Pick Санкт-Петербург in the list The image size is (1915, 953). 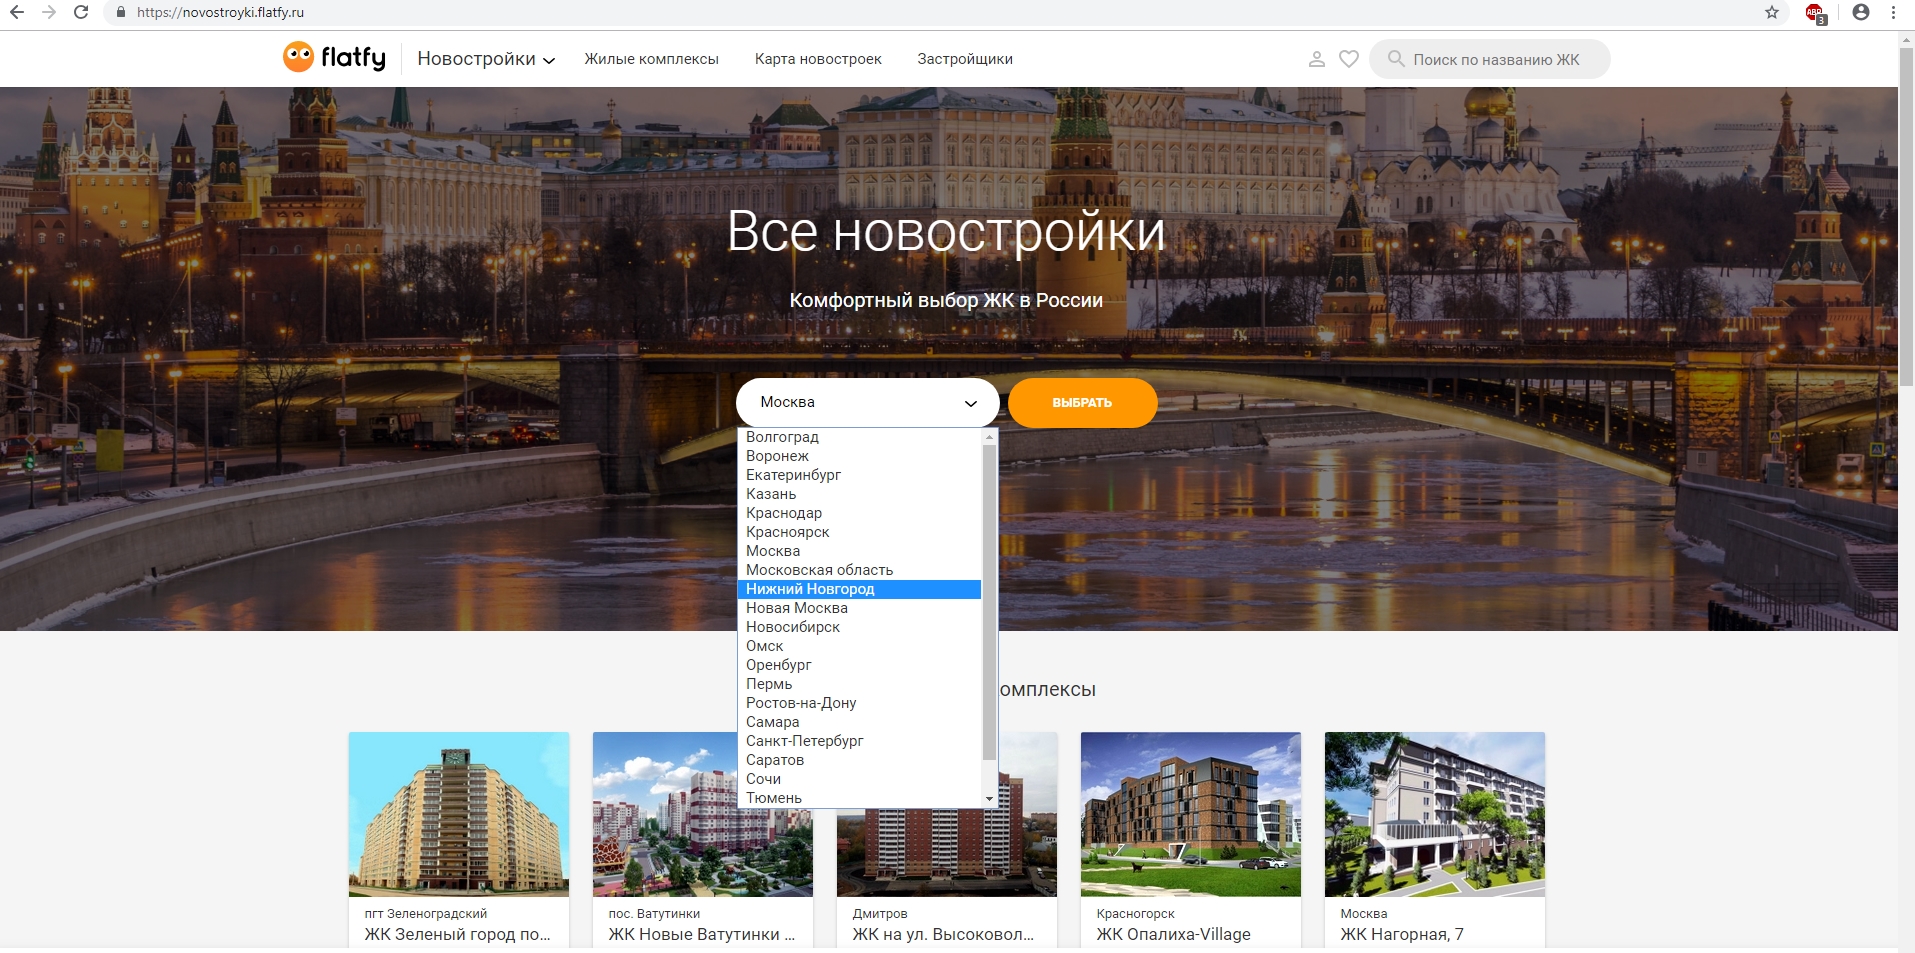click(860, 741)
